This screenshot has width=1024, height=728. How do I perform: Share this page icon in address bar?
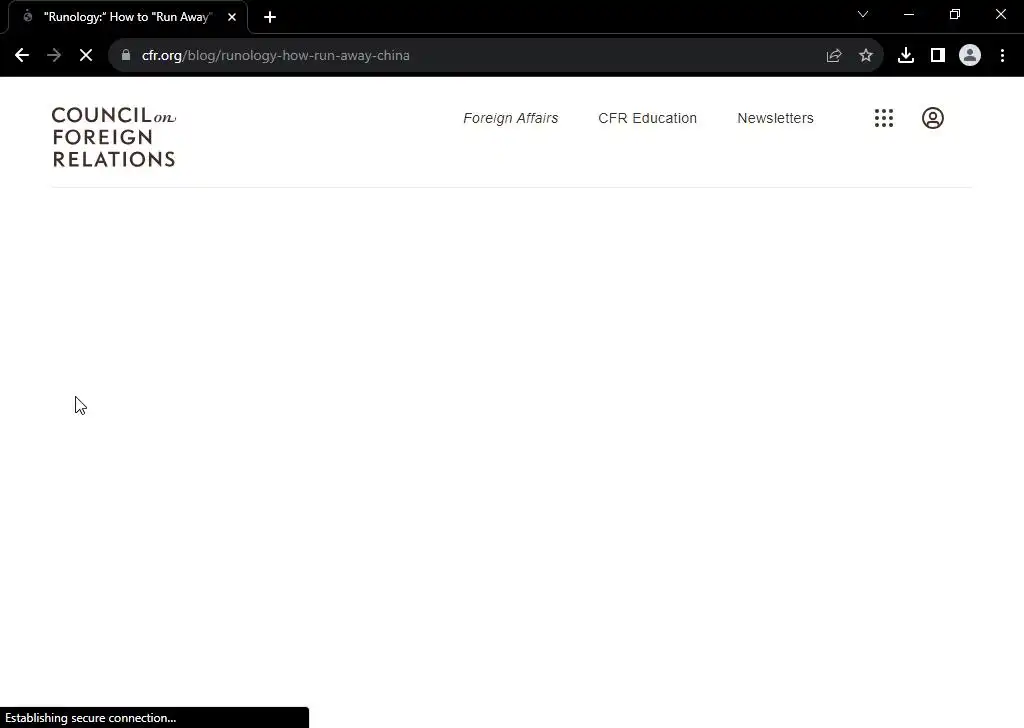833,55
